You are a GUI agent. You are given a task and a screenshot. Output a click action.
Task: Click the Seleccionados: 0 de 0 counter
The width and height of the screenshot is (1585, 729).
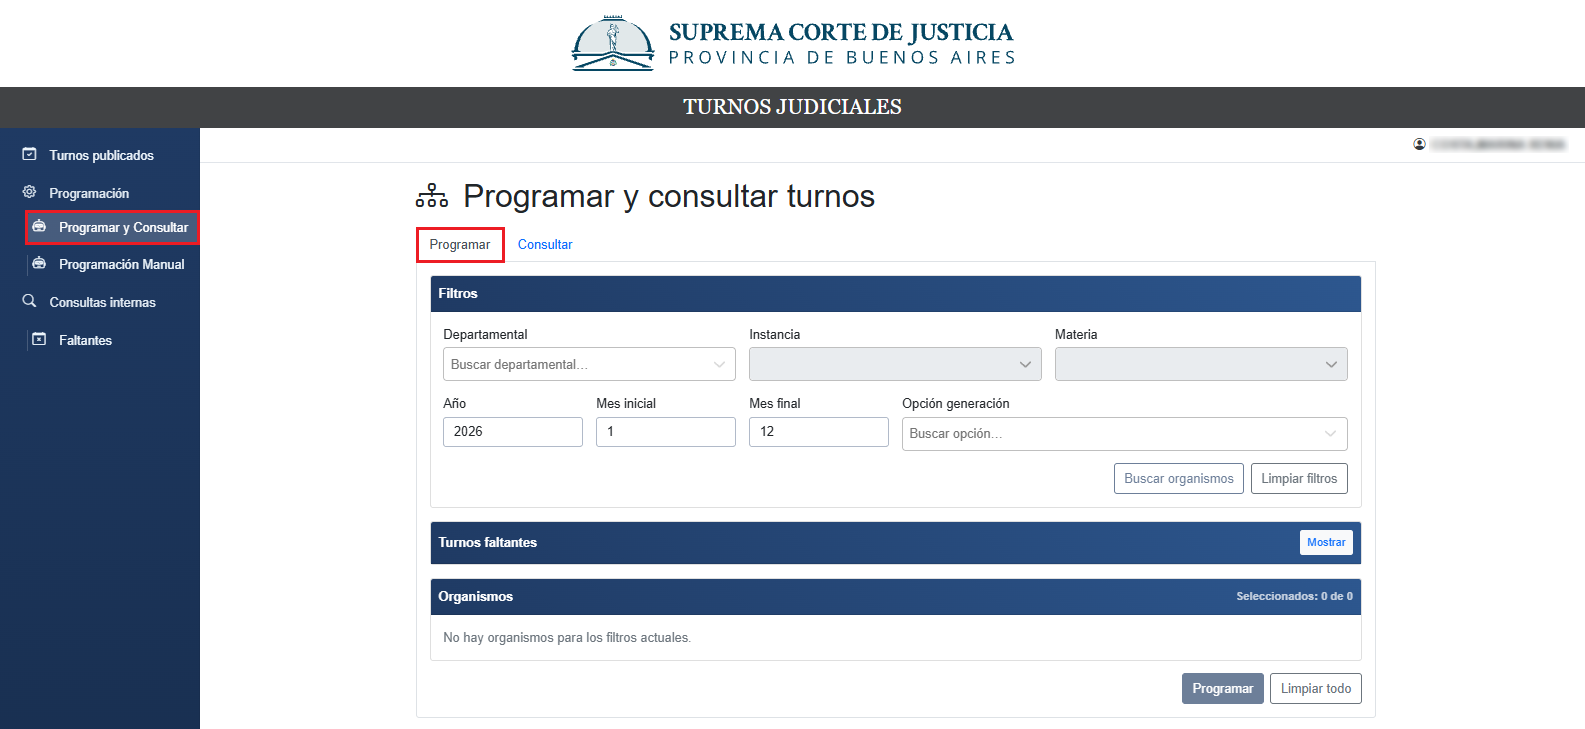pyautogui.click(x=1294, y=596)
